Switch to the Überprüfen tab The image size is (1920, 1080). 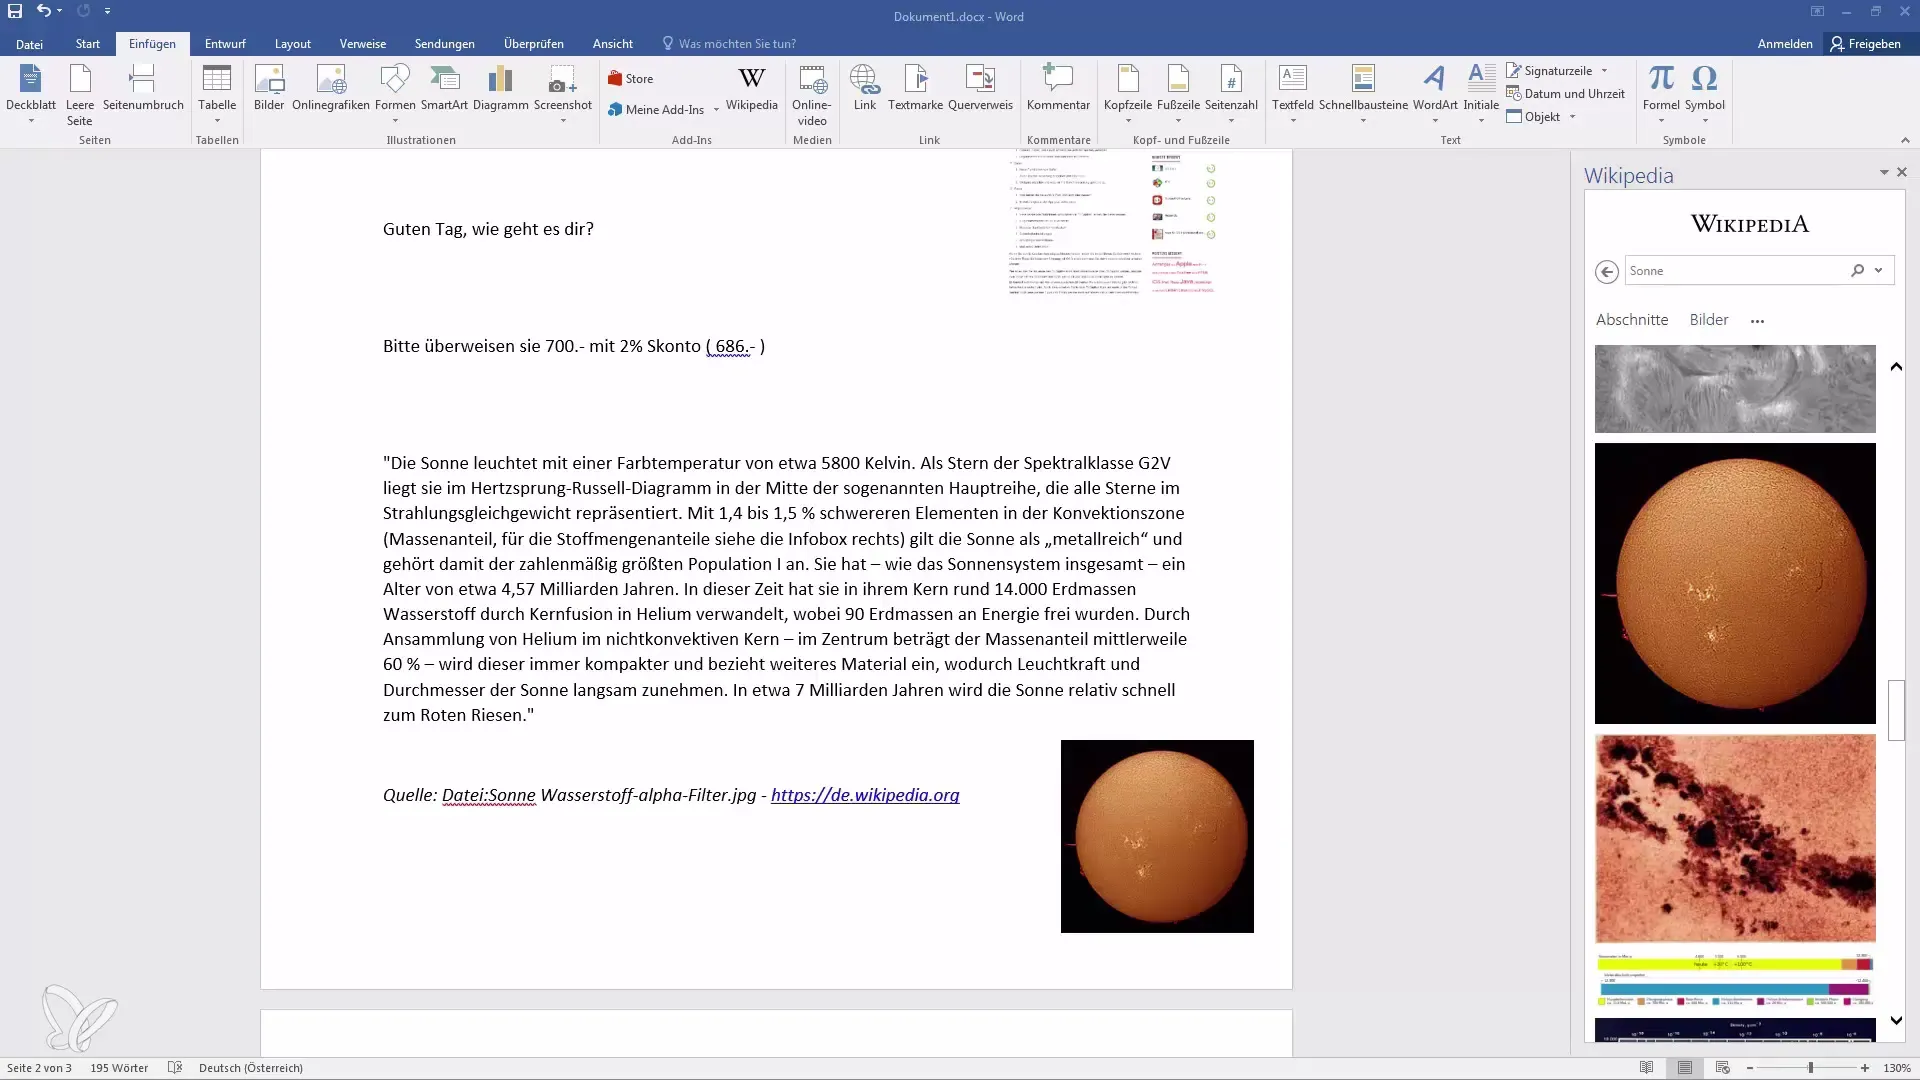pyautogui.click(x=534, y=44)
